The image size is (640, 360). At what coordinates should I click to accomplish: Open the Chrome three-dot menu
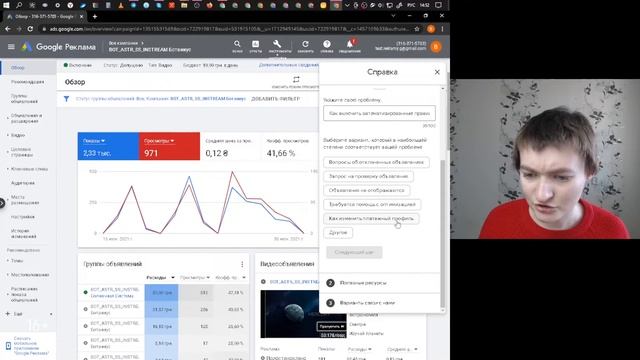click(x=442, y=29)
